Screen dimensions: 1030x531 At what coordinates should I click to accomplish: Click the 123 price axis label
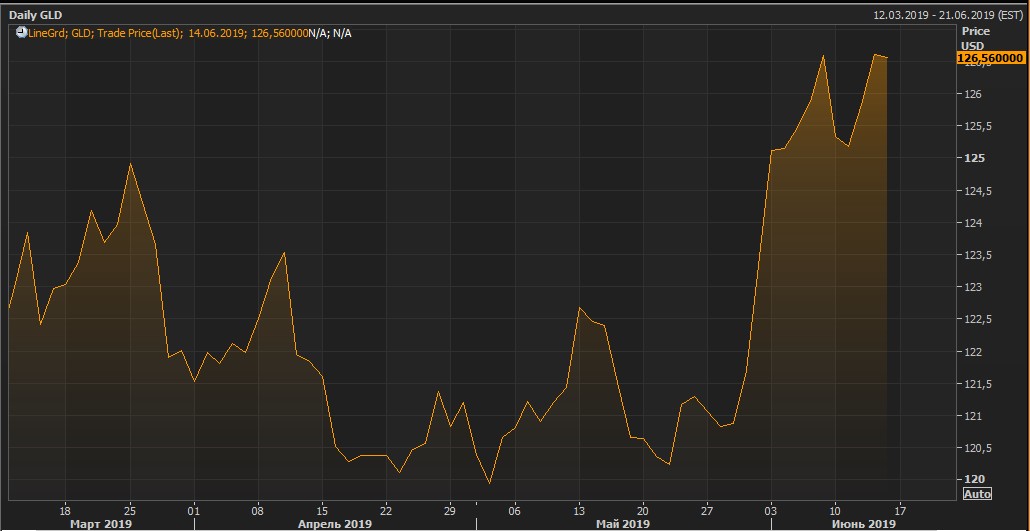coord(972,288)
